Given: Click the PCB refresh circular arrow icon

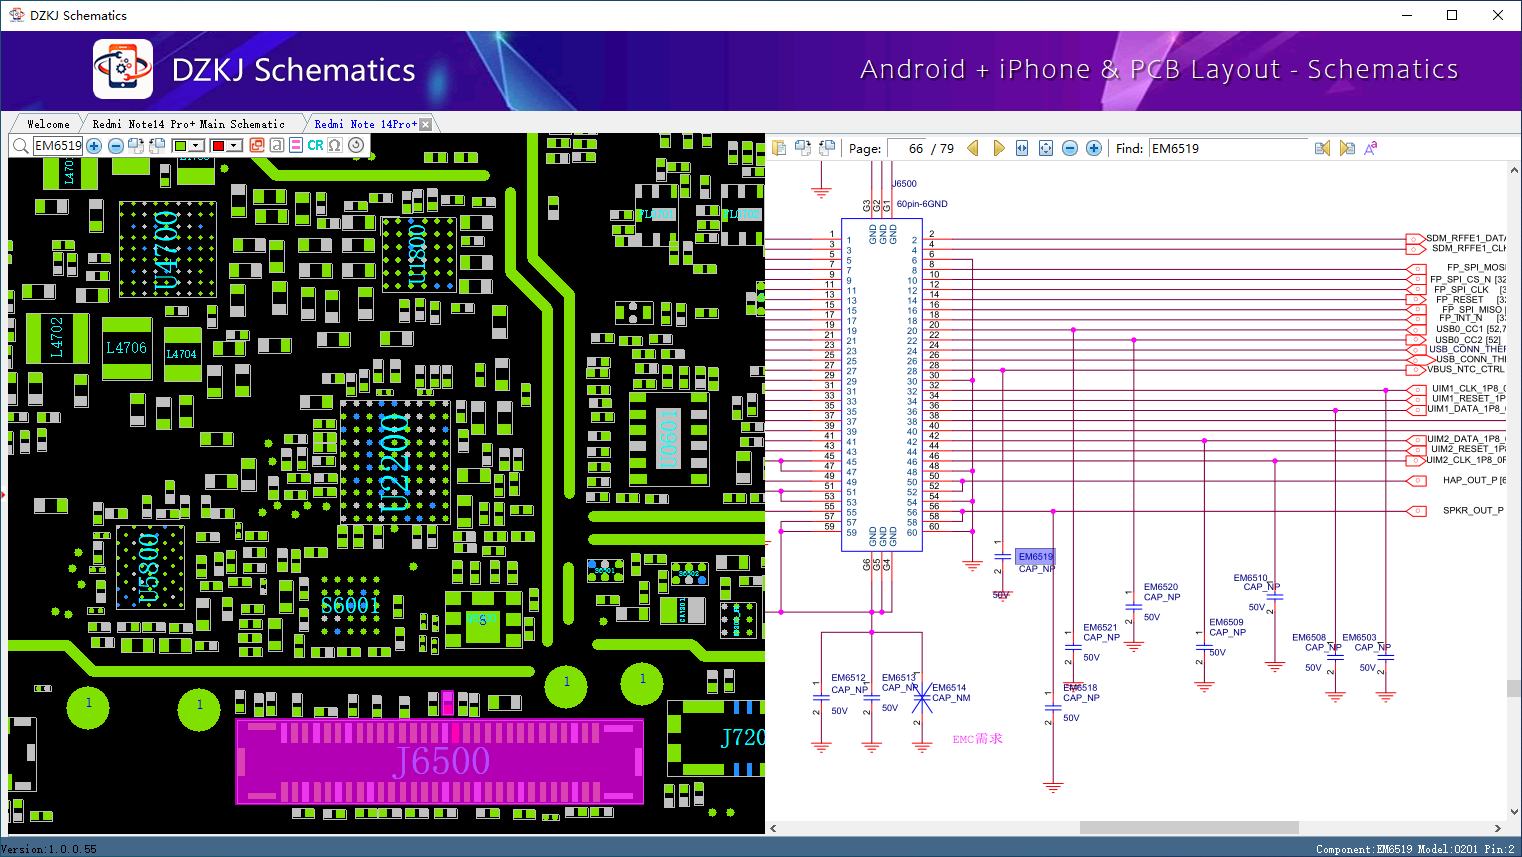Looking at the screenshot, I should tap(356, 145).
